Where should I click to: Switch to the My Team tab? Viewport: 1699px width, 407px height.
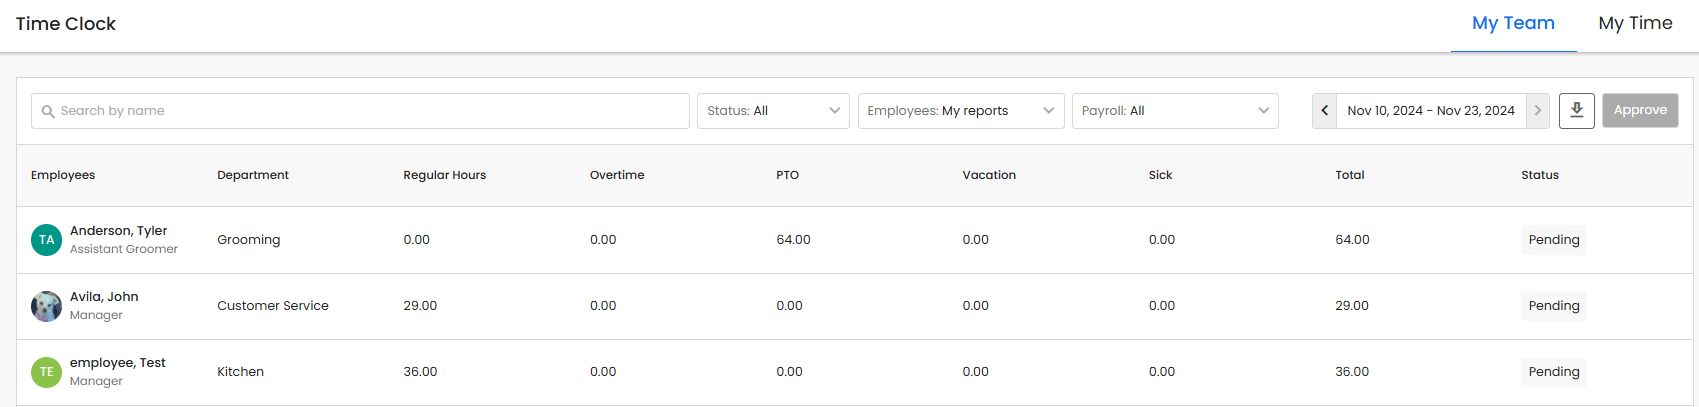point(1513,23)
